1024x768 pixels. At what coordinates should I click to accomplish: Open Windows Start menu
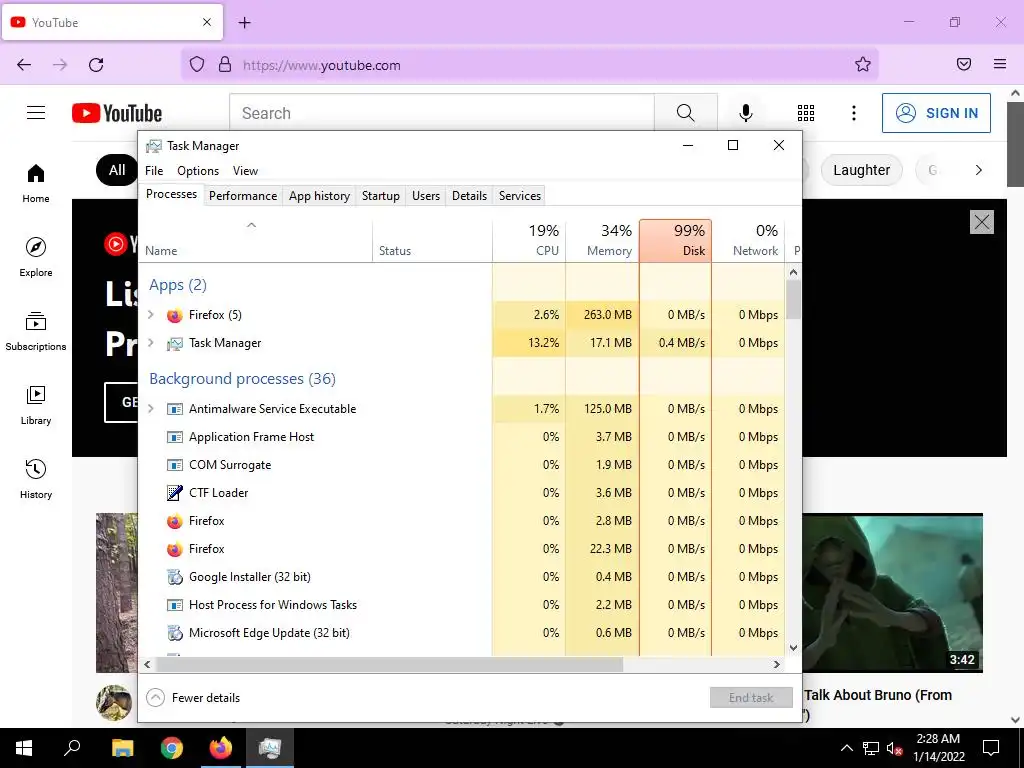point(24,748)
